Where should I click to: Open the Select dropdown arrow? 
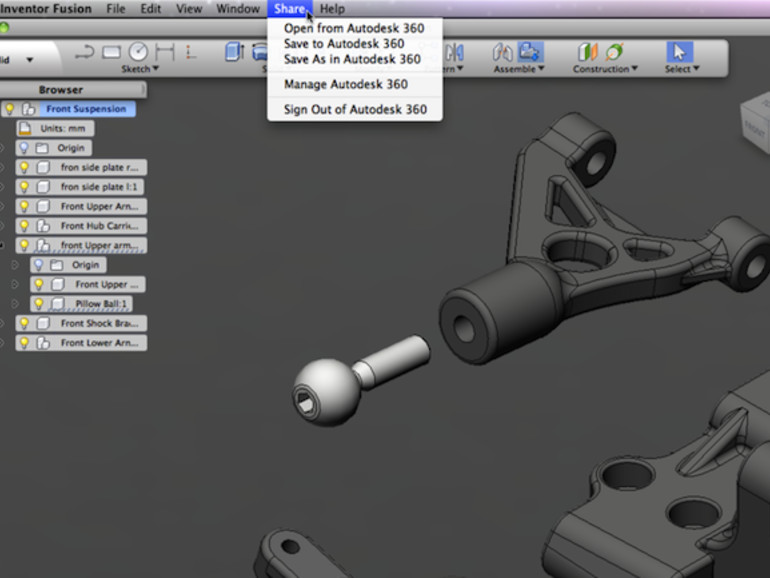click(696, 68)
